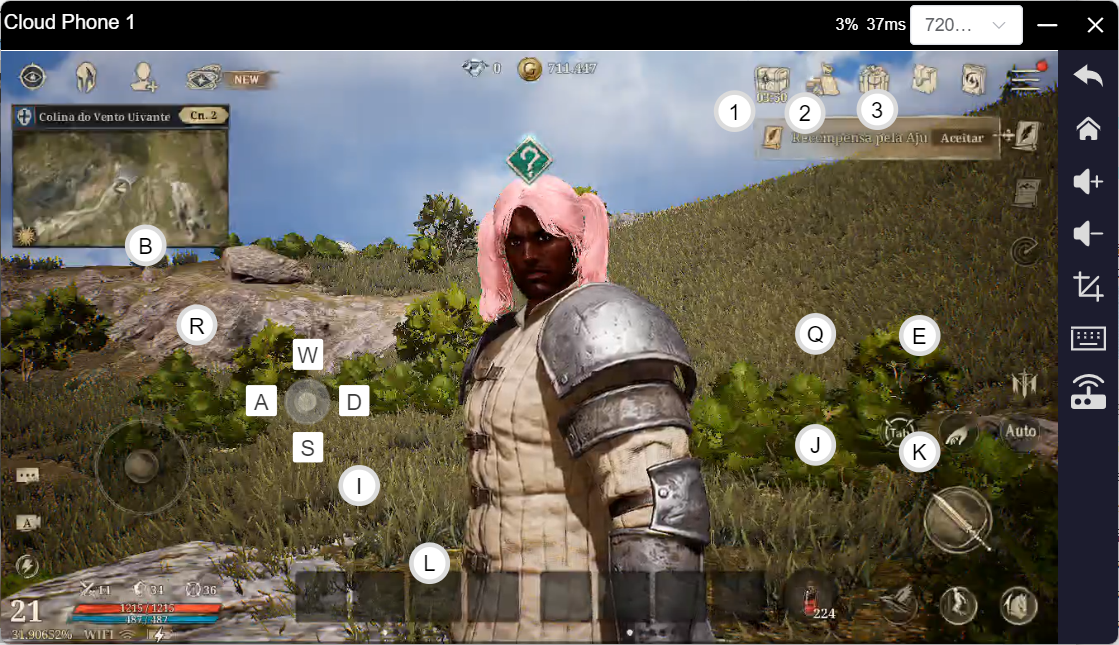The height and width of the screenshot is (645, 1119).
Task: Click the Recompensa pela Aju quest text
Action: coord(859,138)
